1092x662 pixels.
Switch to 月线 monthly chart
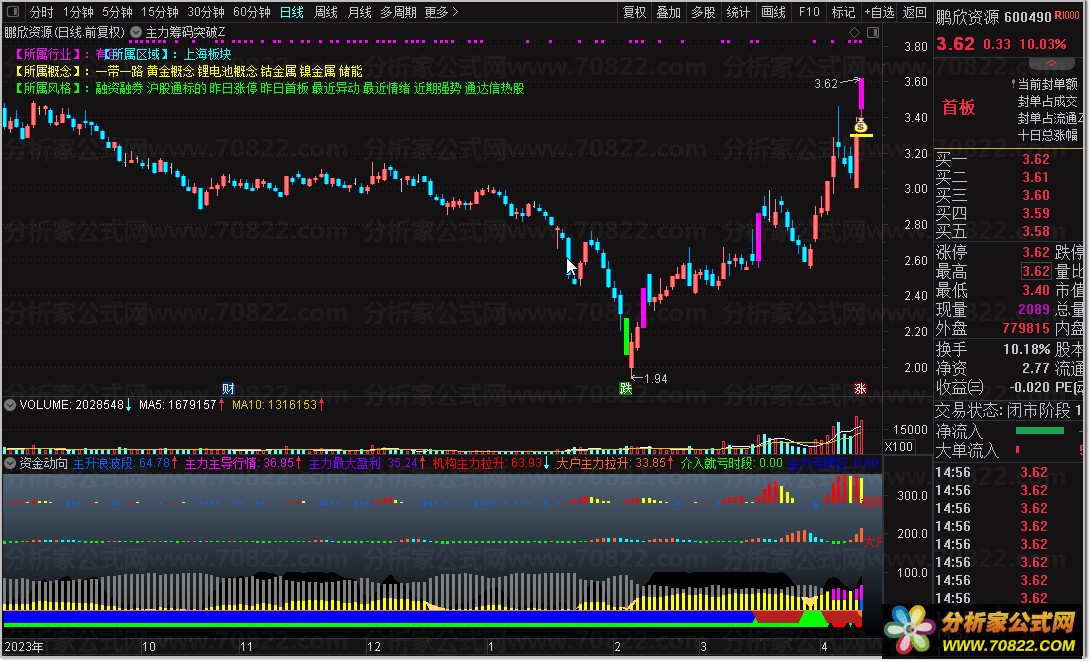pyautogui.click(x=359, y=12)
